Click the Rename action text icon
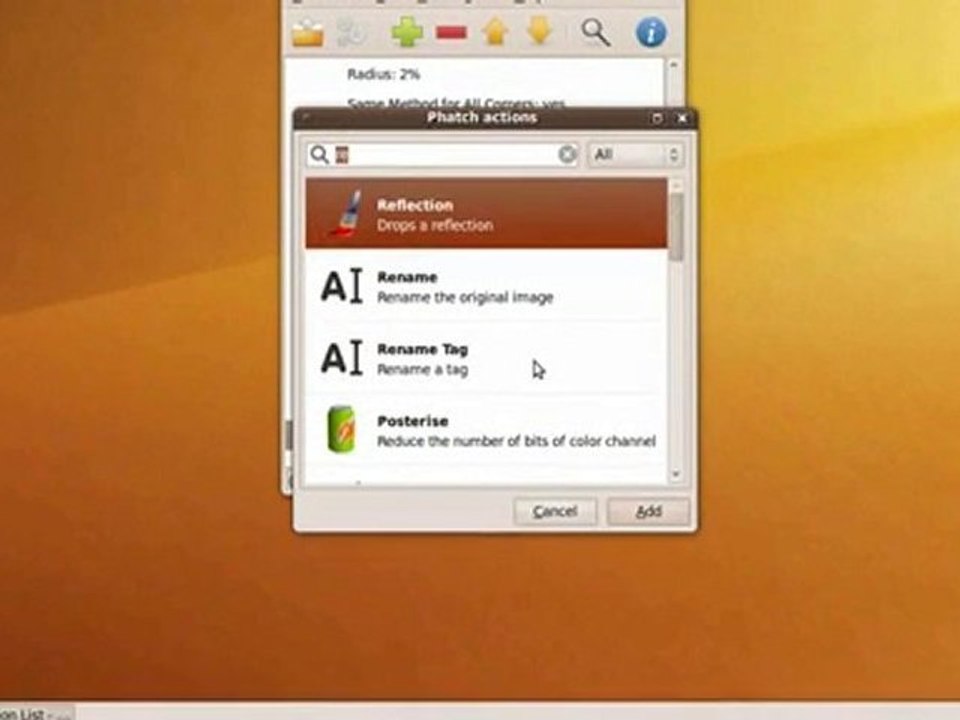This screenshot has width=960, height=720. (342, 285)
